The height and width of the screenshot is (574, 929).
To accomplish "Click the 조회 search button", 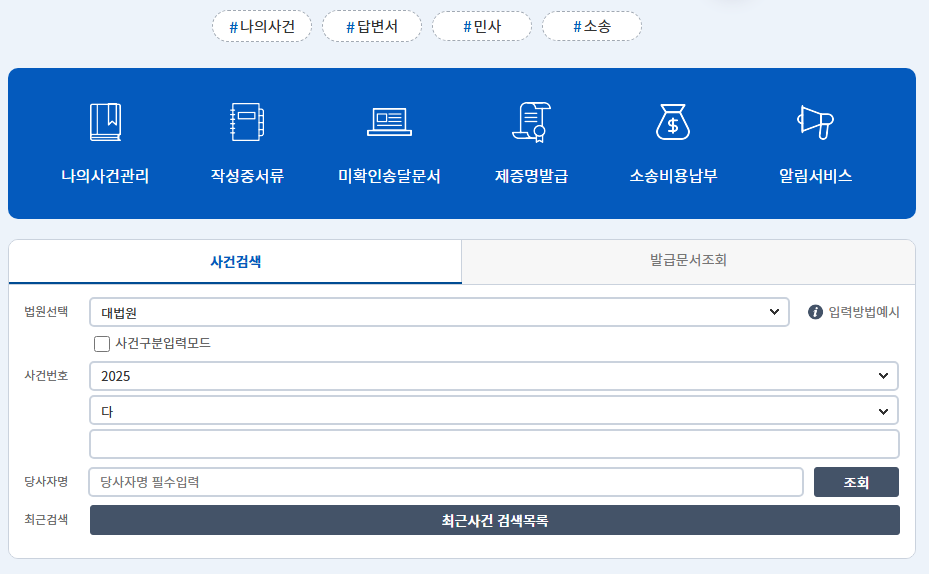I will [856, 482].
